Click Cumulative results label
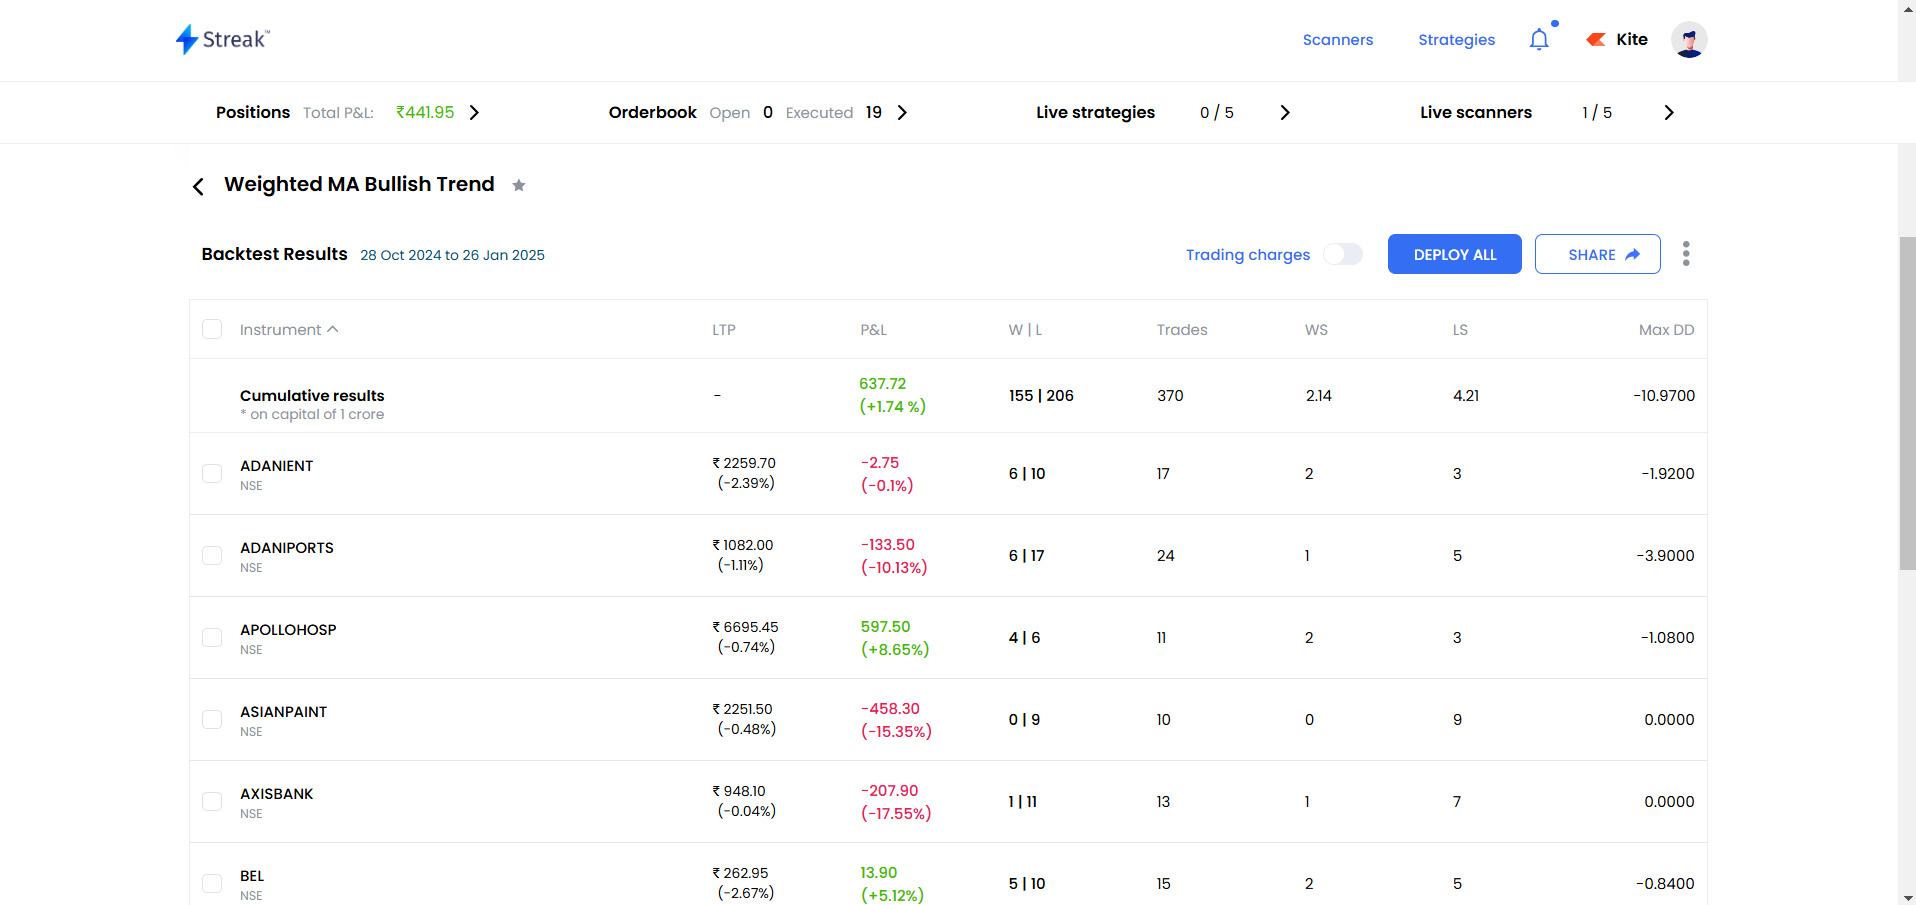The image size is (1916, 905). click(x=312, y=396)
